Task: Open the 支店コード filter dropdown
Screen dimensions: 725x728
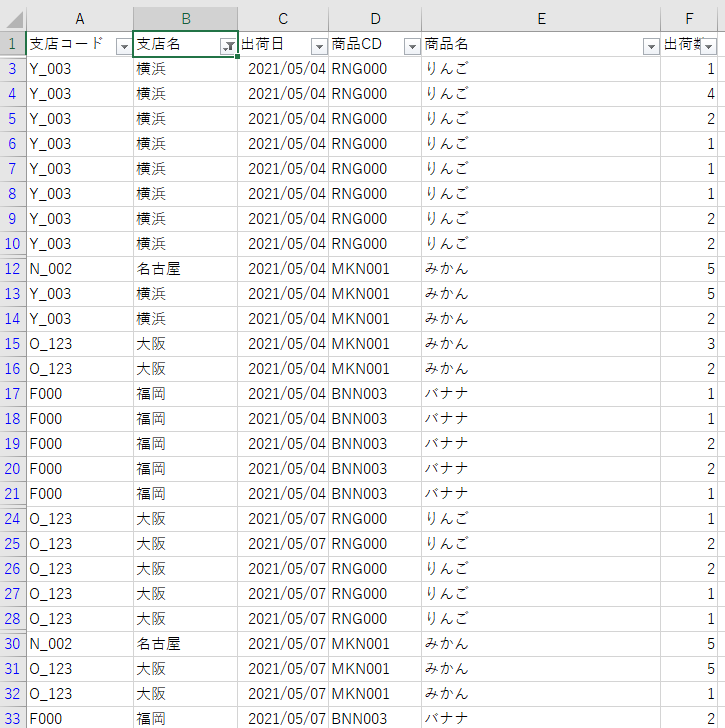Action: (x=123, y=46)
